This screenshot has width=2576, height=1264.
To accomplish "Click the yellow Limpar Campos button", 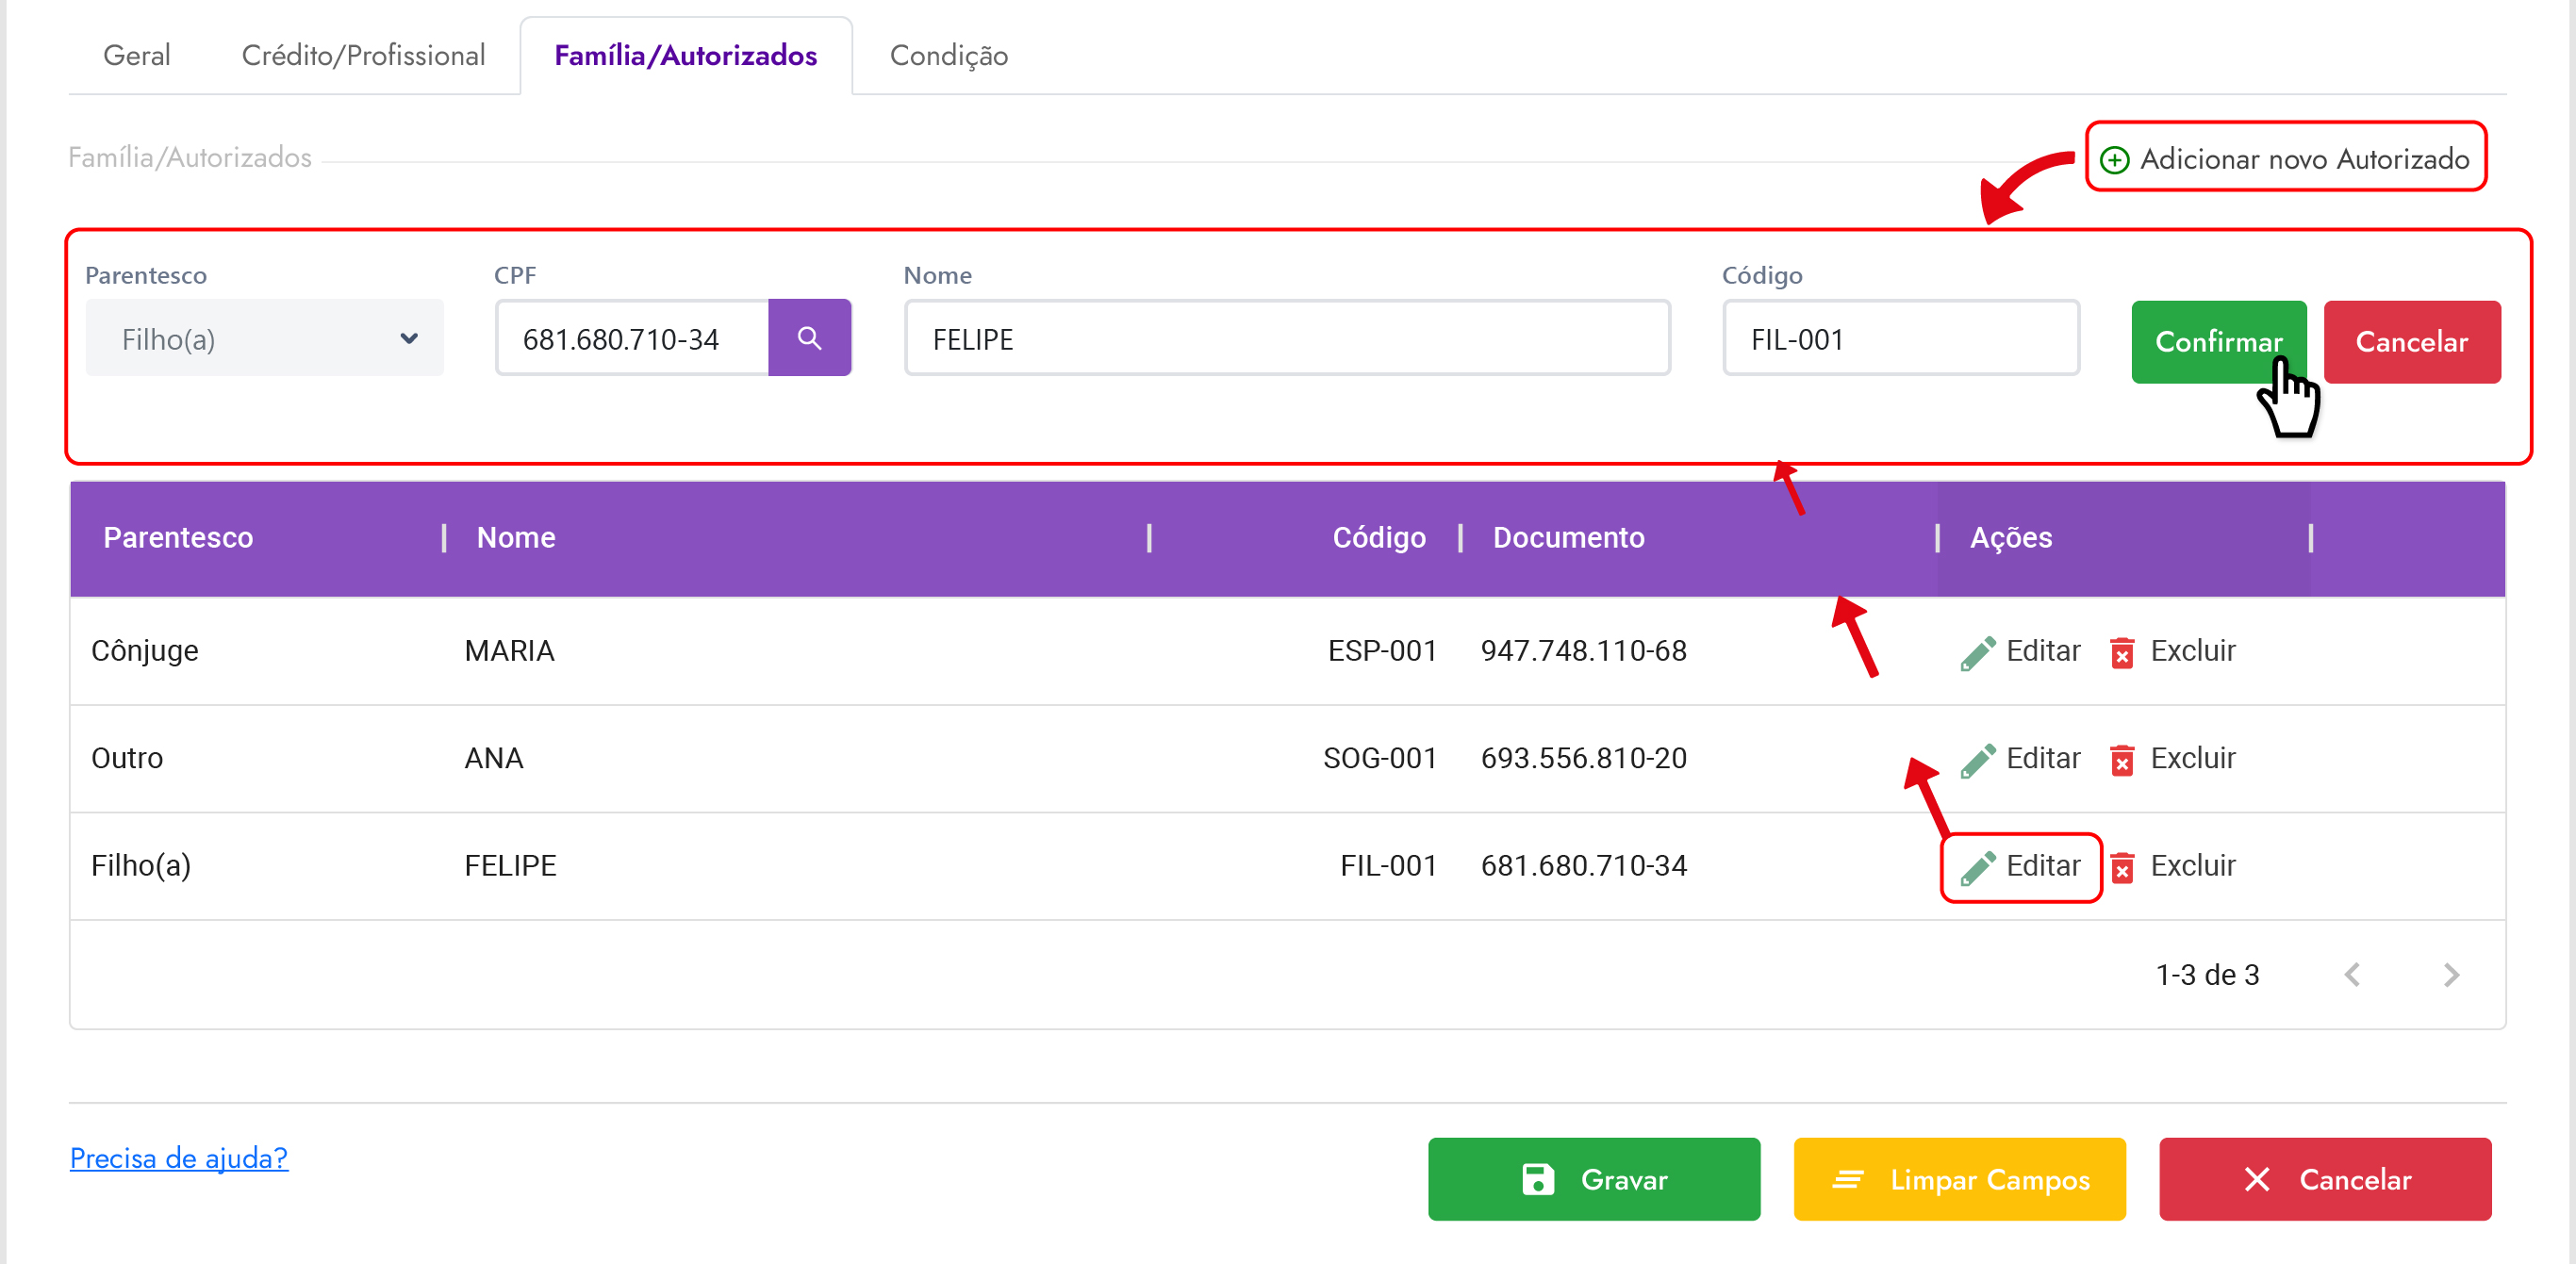I will click(1959, 1180).
